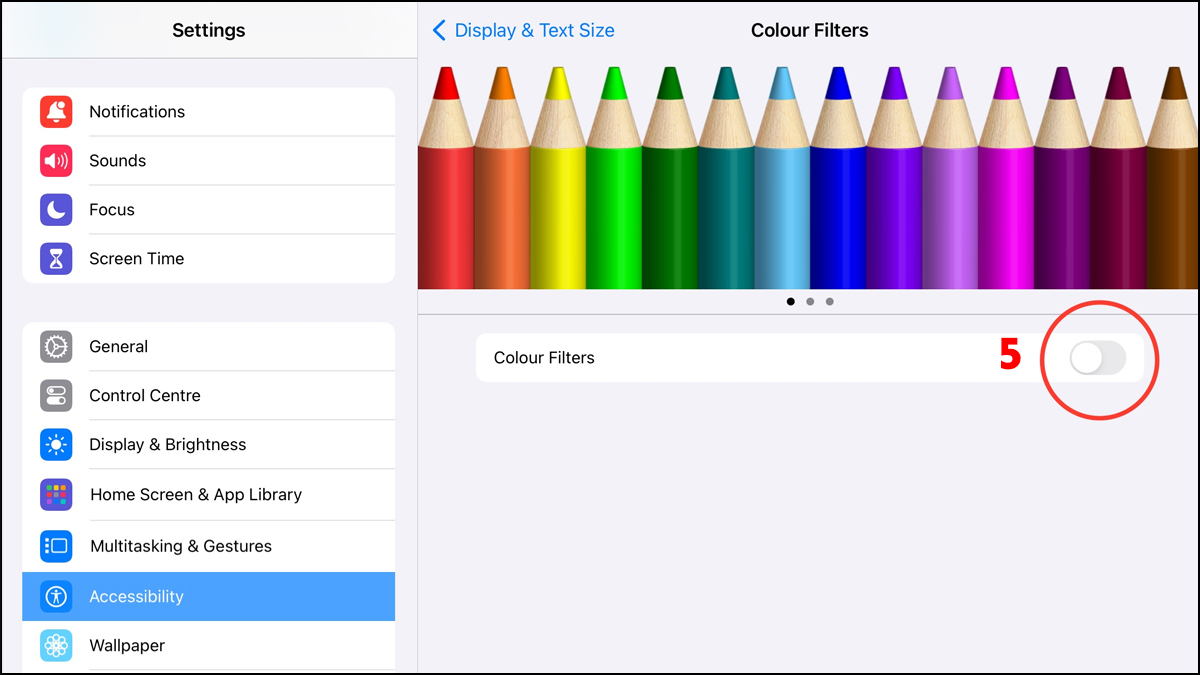
Task: Go back to Display & Text Size
Action: [x=534, y=31]
